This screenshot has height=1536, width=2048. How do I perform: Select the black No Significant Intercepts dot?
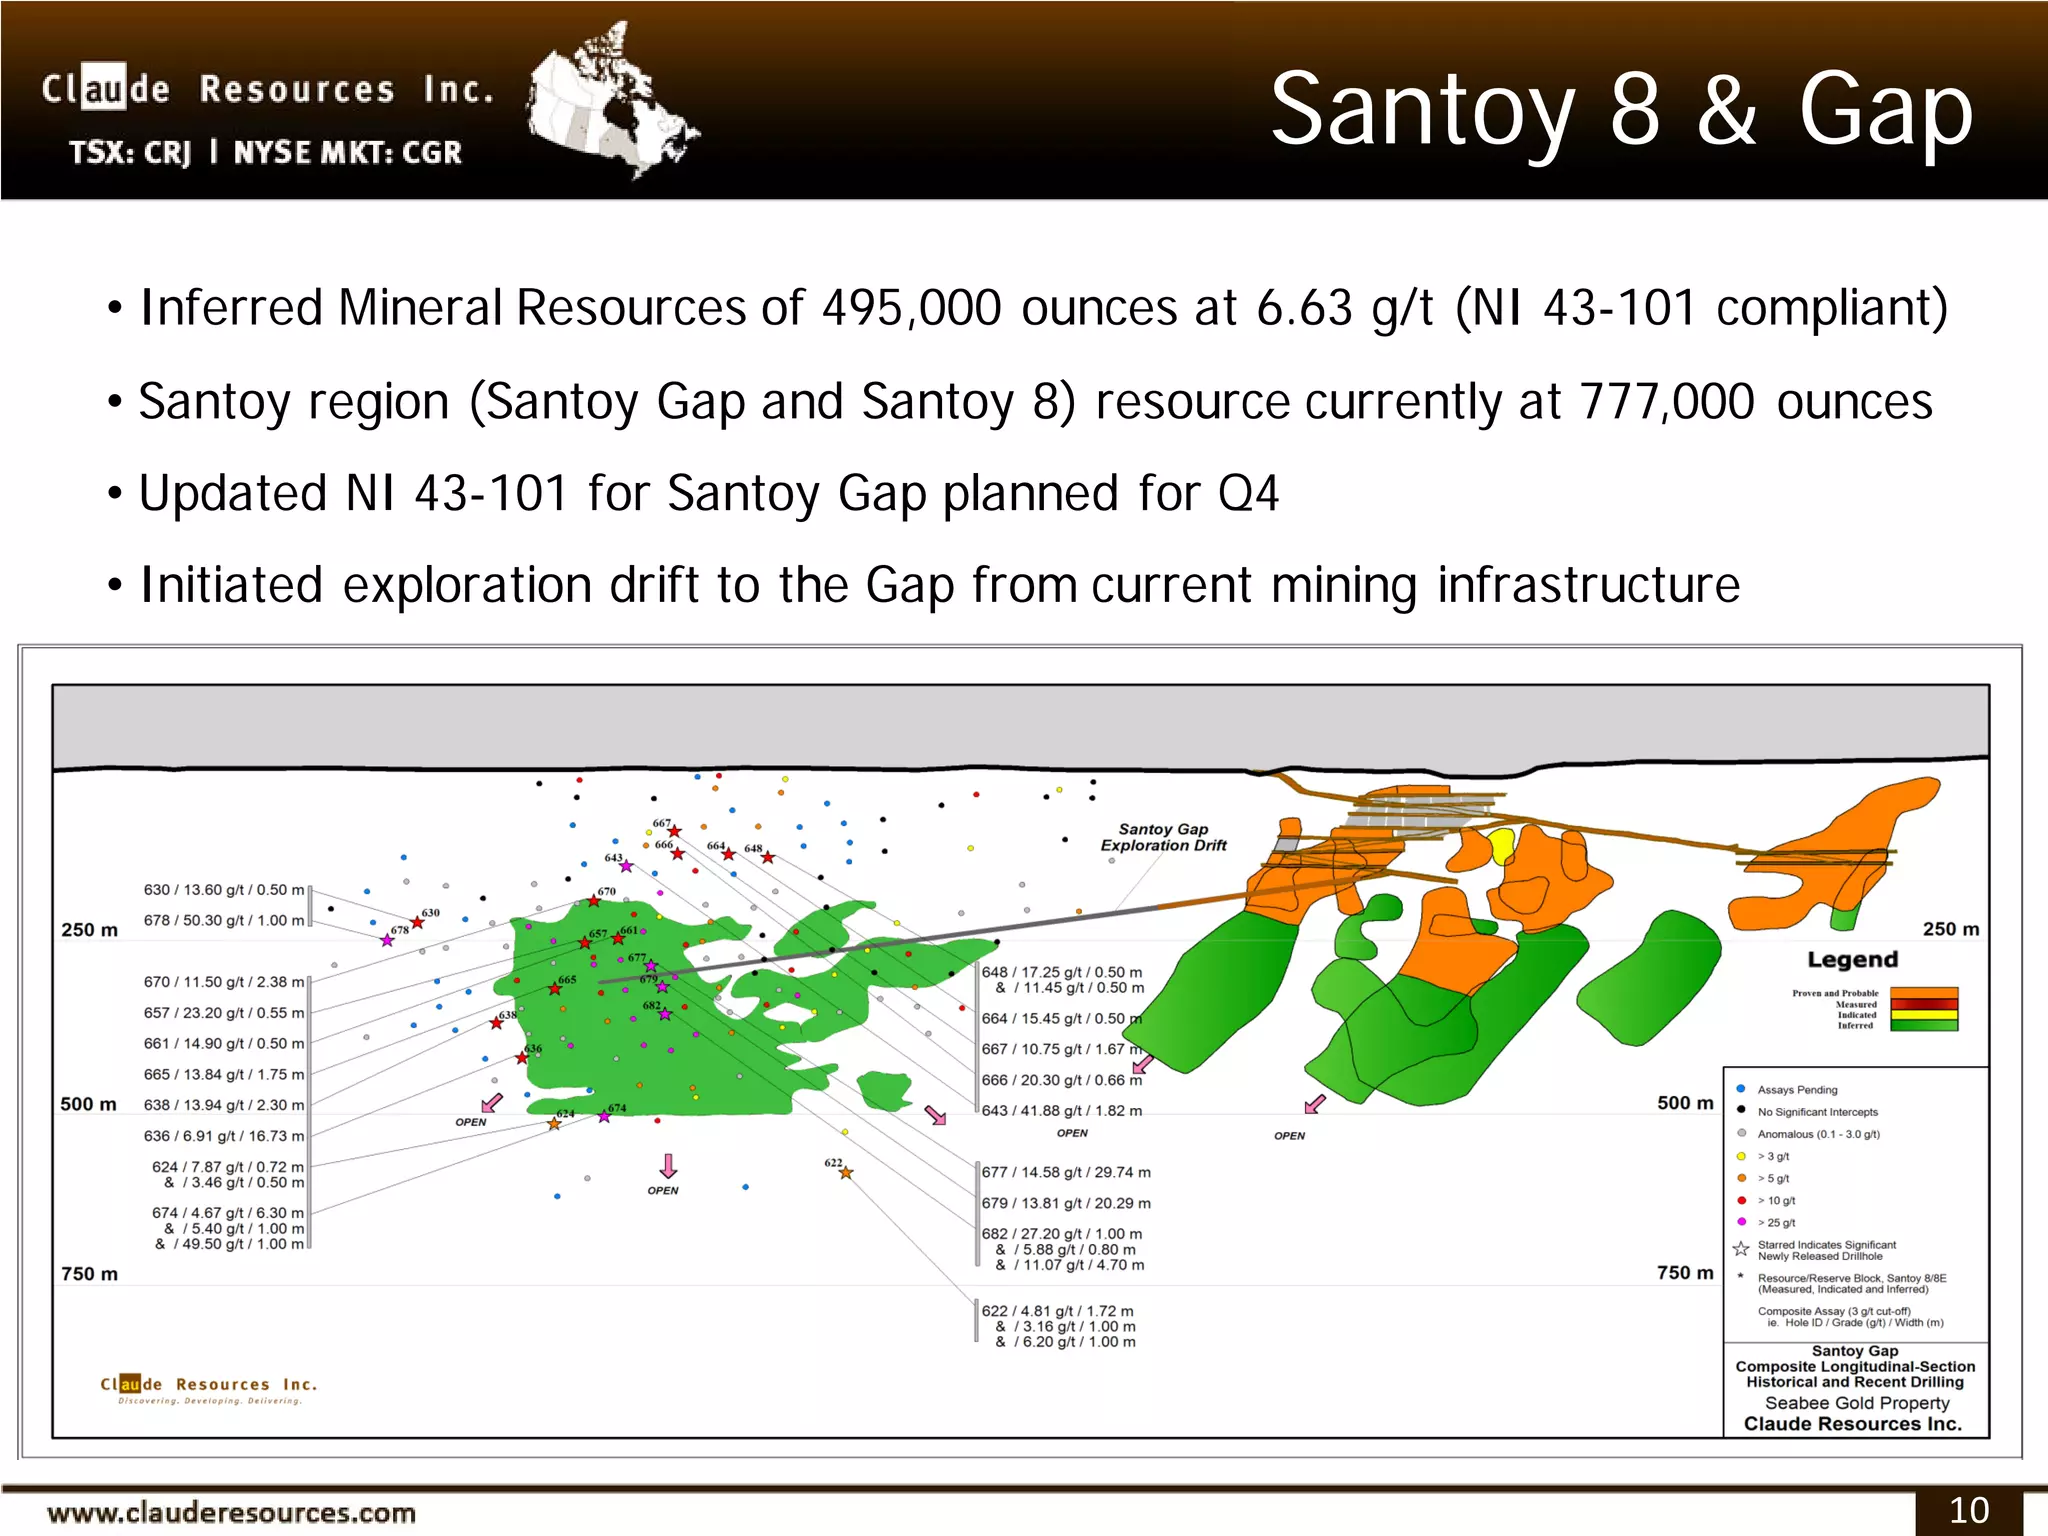click(x=1741, y=1111)
